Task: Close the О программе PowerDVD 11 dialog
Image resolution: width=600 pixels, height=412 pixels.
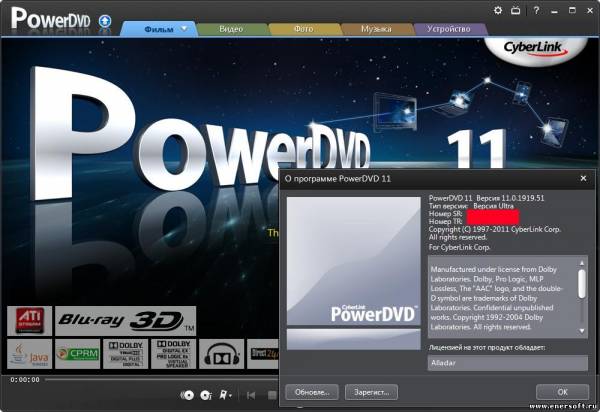Action: tap(583, 178)
